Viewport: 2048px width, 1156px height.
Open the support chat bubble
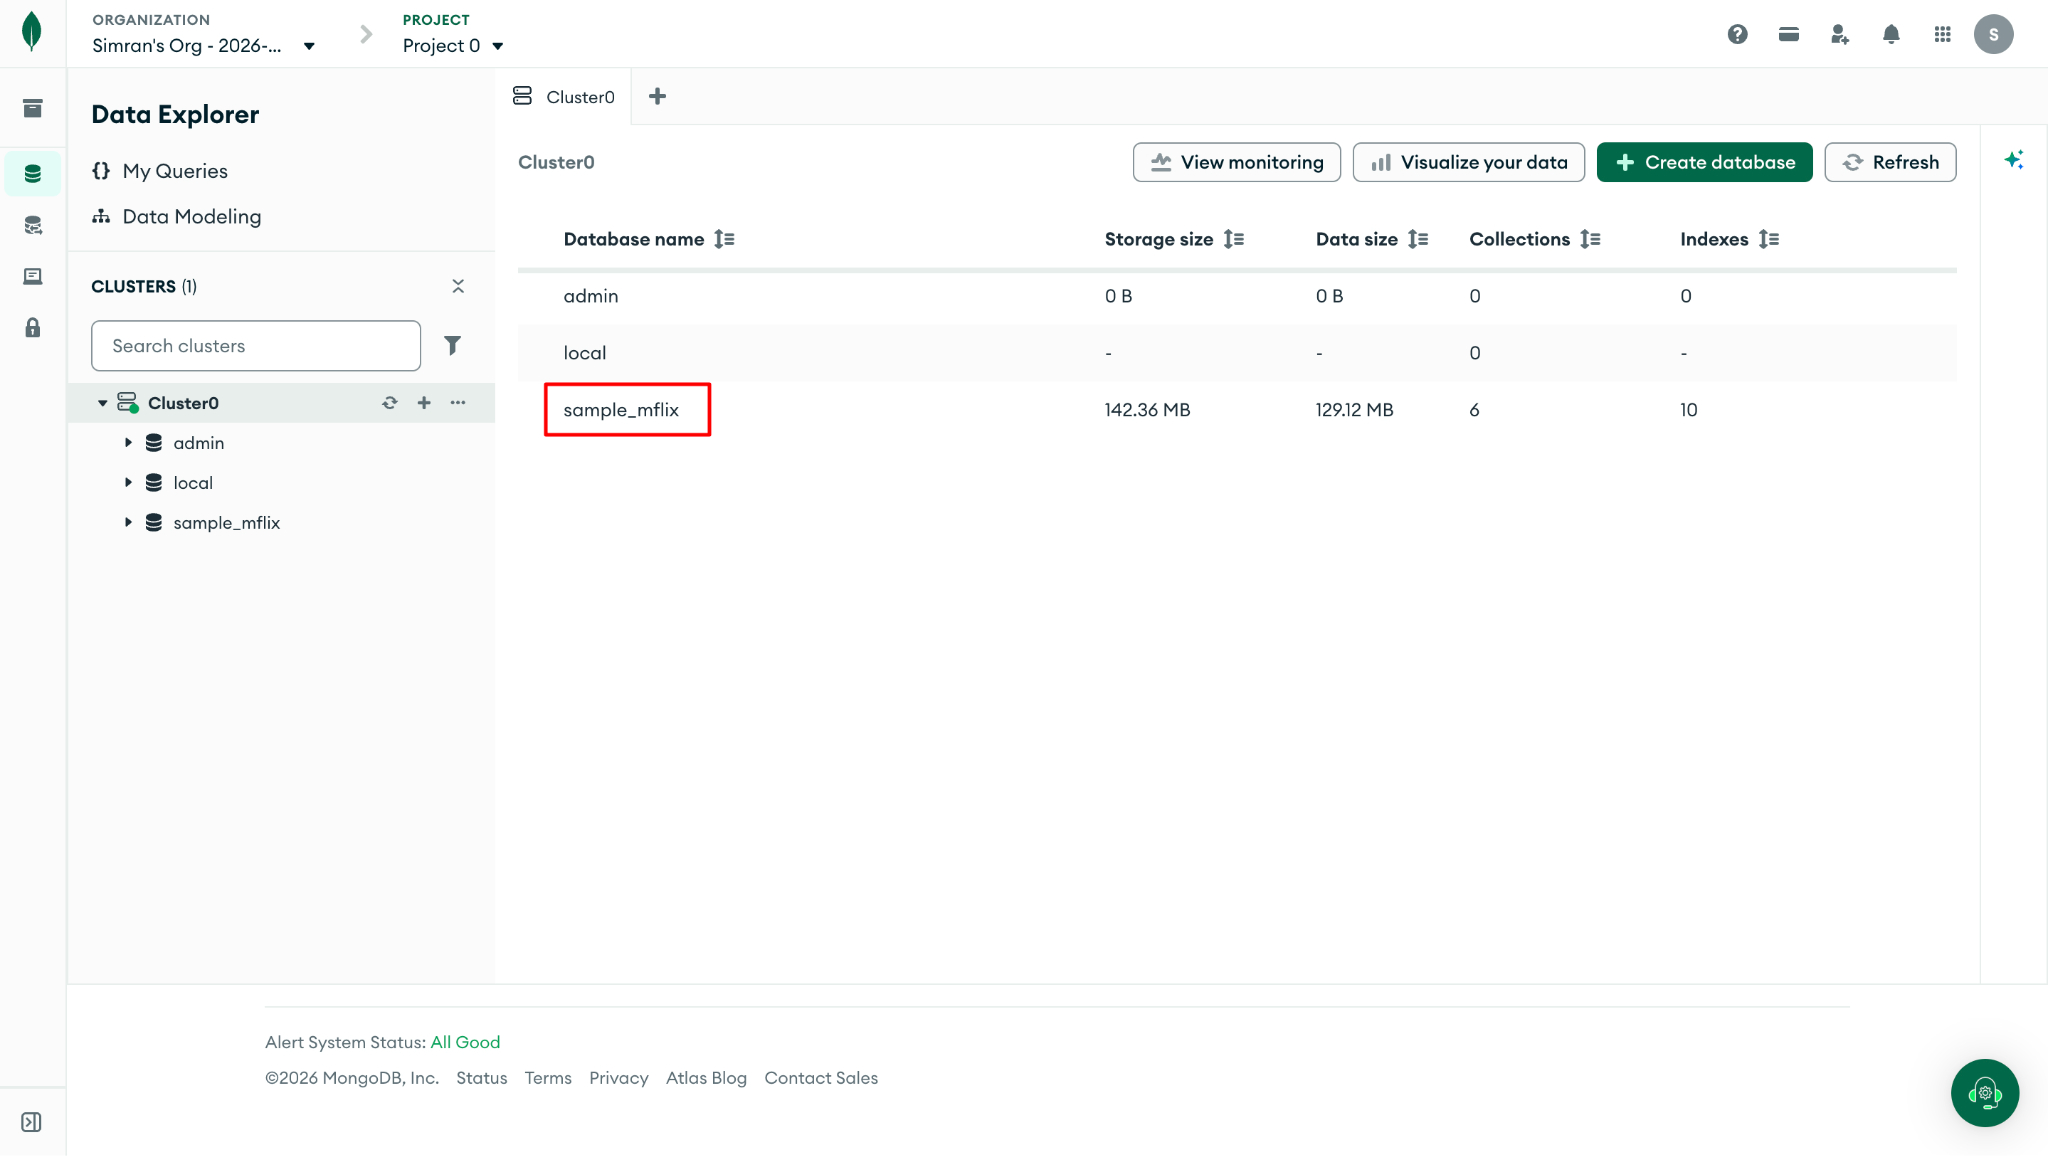pyautogui.click(x=1985, y=1093)
